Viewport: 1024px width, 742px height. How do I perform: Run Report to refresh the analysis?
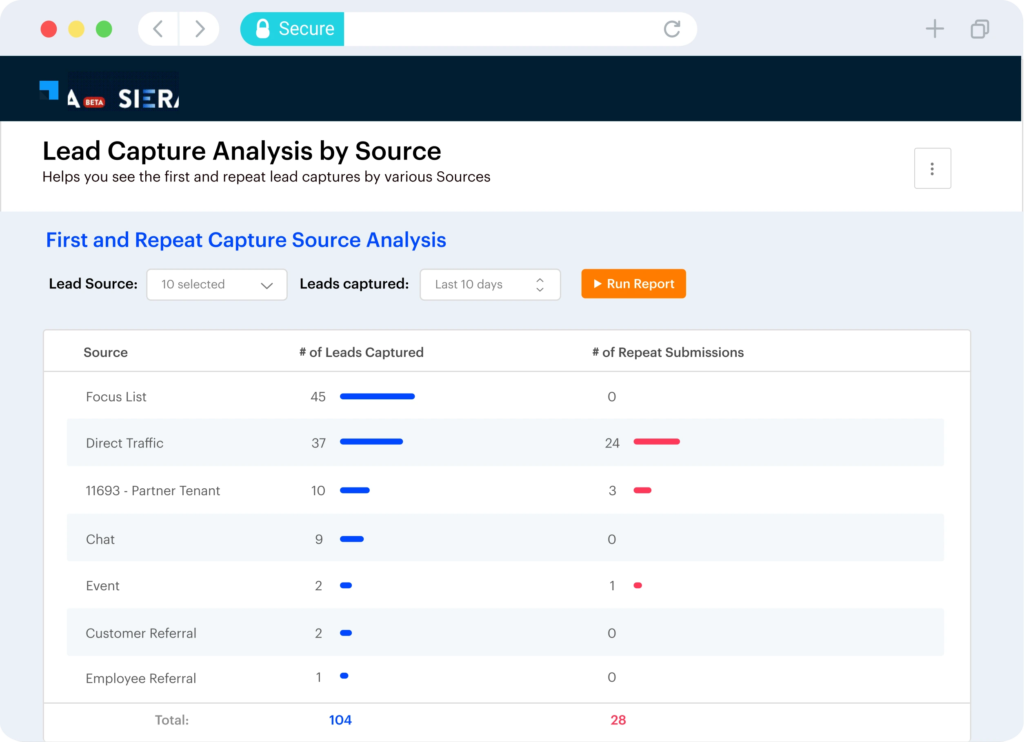(633, 283)
